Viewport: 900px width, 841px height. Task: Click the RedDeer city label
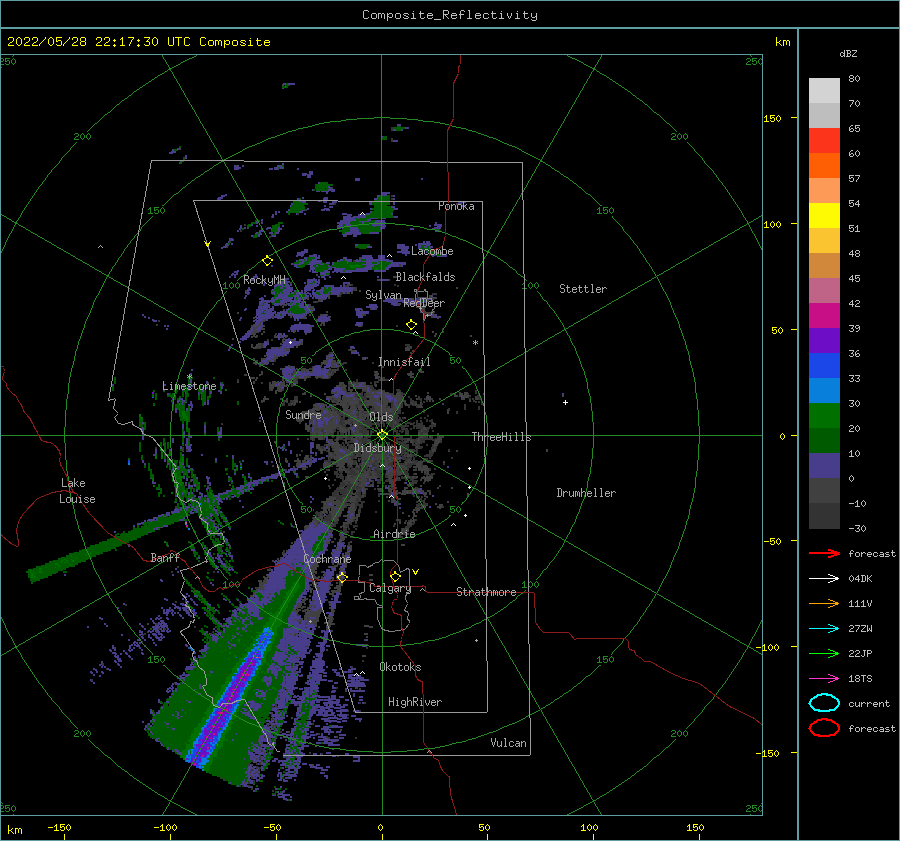[424, 303]
